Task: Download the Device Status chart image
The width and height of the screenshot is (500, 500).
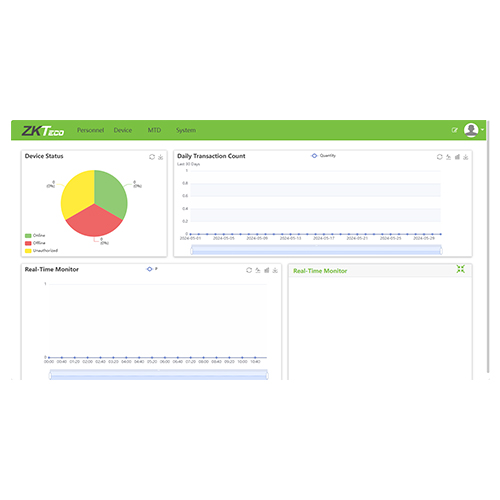Action: coord(161,157)
